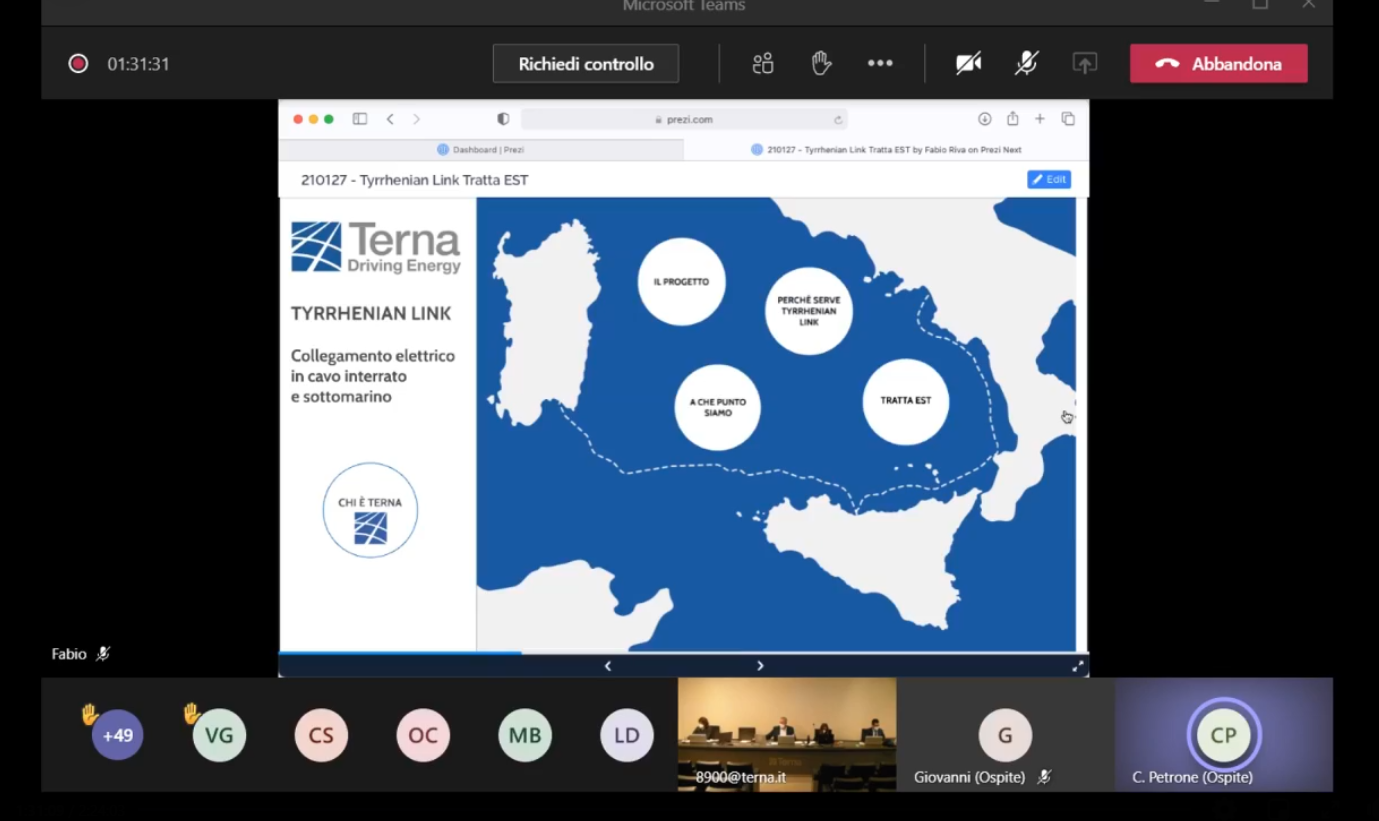
Task: Select the OC participant avatar
Action: [x=423, y=735]
